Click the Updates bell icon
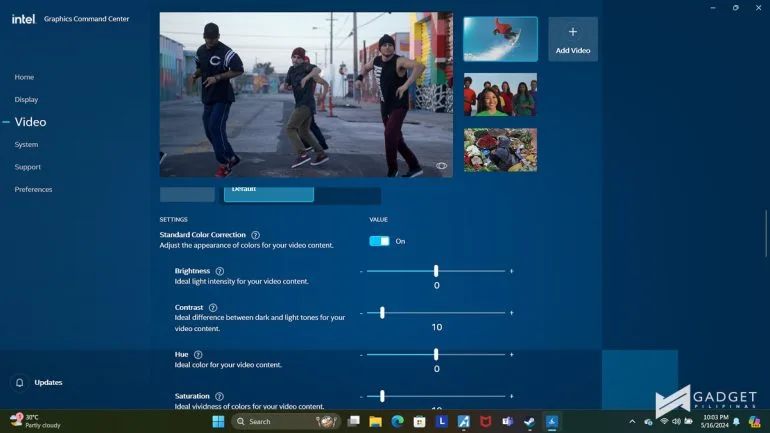770x433 pixels. (20, 382)
